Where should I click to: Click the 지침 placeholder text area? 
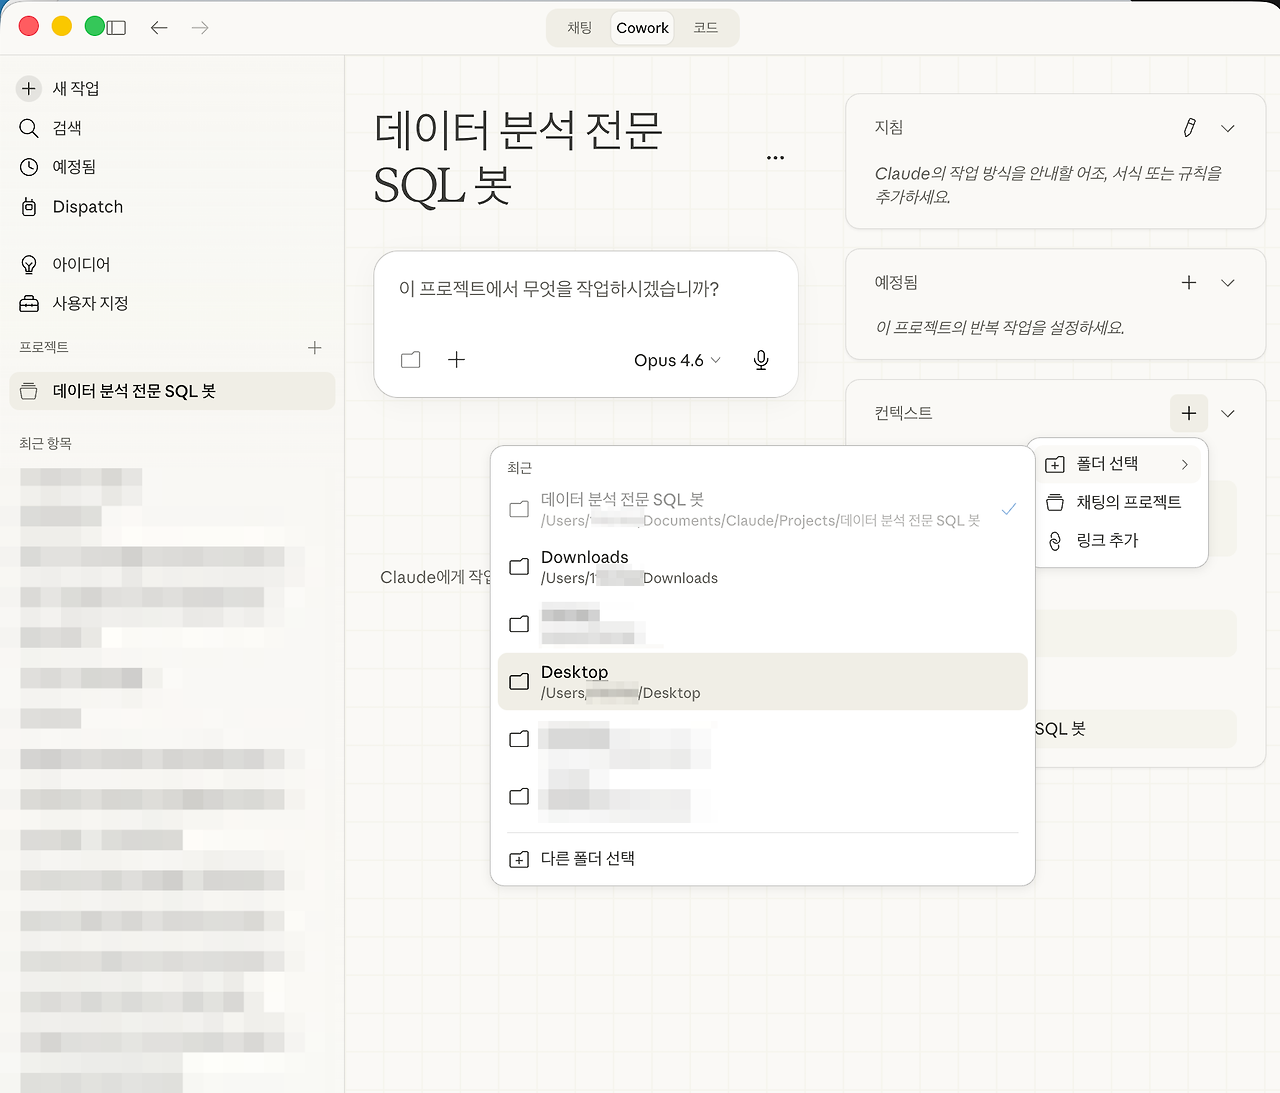tap(1048, 185)
